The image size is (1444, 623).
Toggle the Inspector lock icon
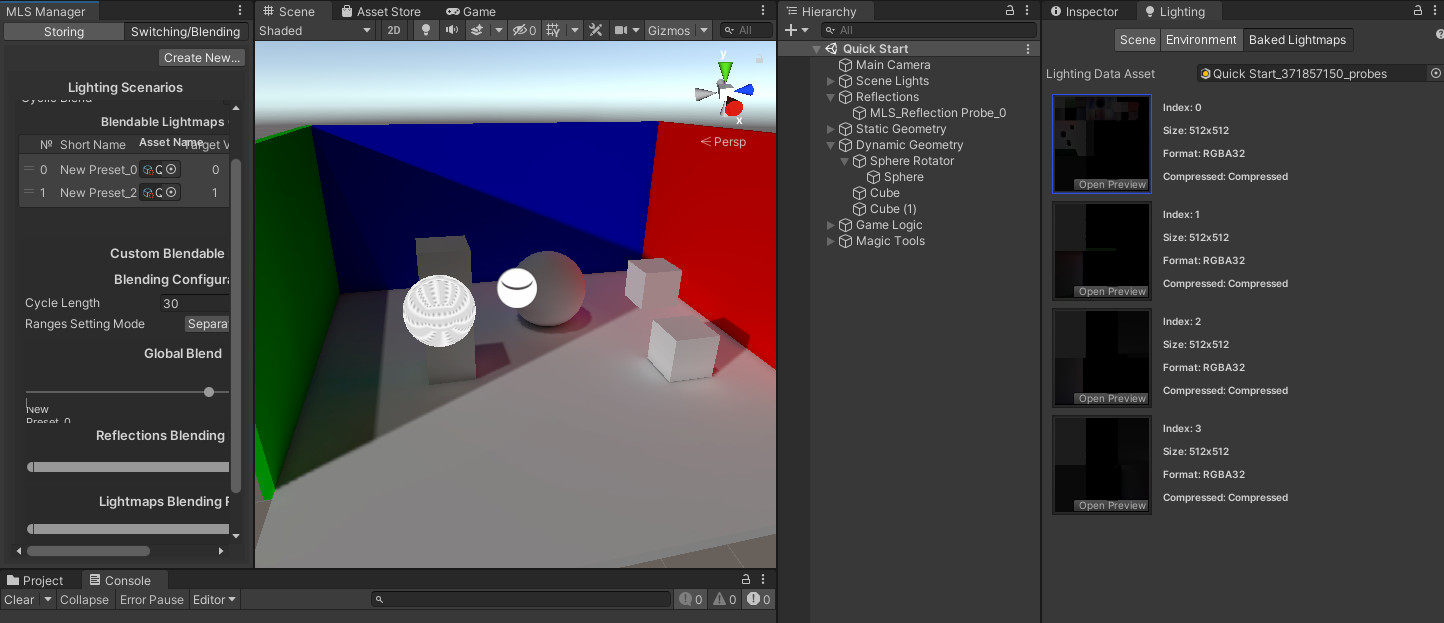click(x=1418, y=10)
